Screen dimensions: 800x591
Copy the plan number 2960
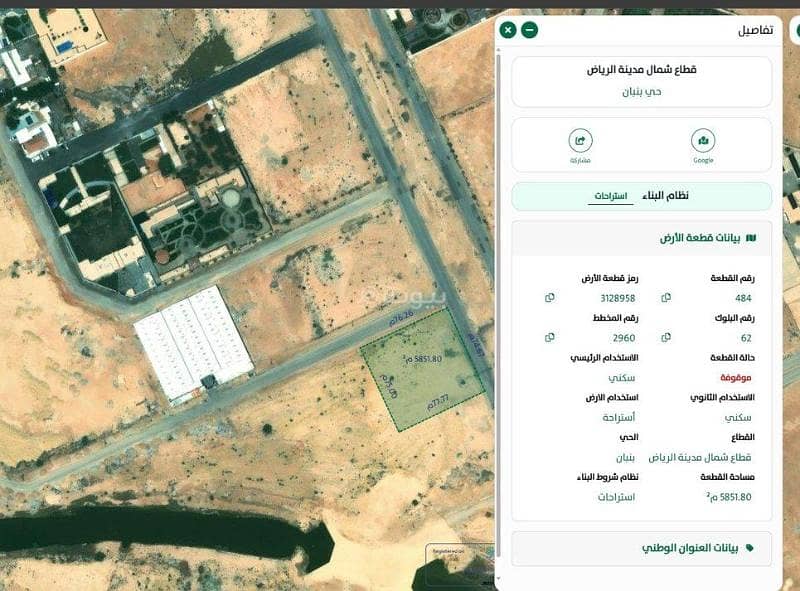(x=549, y=337)
